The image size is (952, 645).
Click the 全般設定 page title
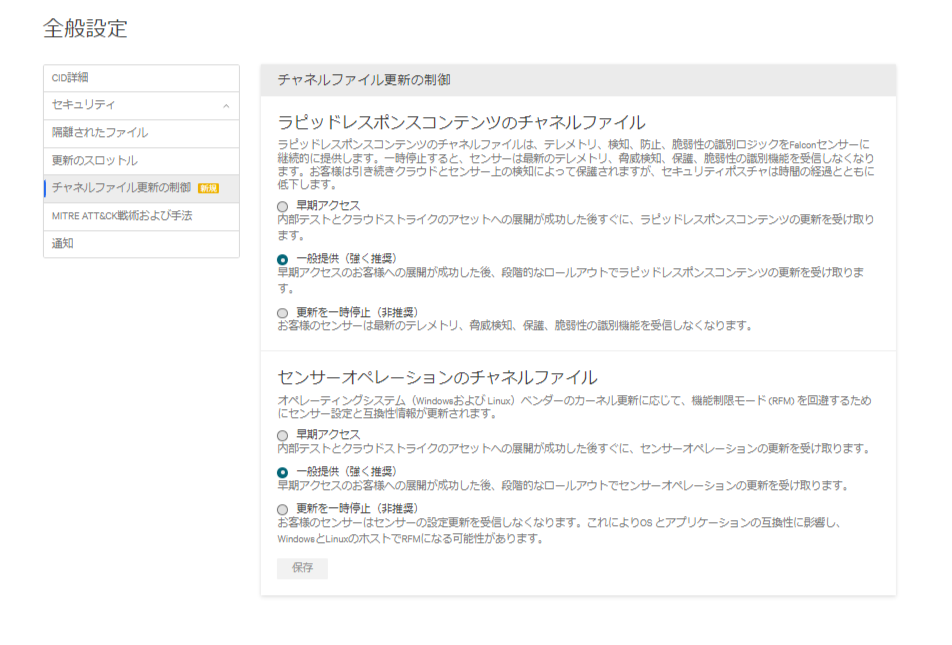(x=85, y=28)
